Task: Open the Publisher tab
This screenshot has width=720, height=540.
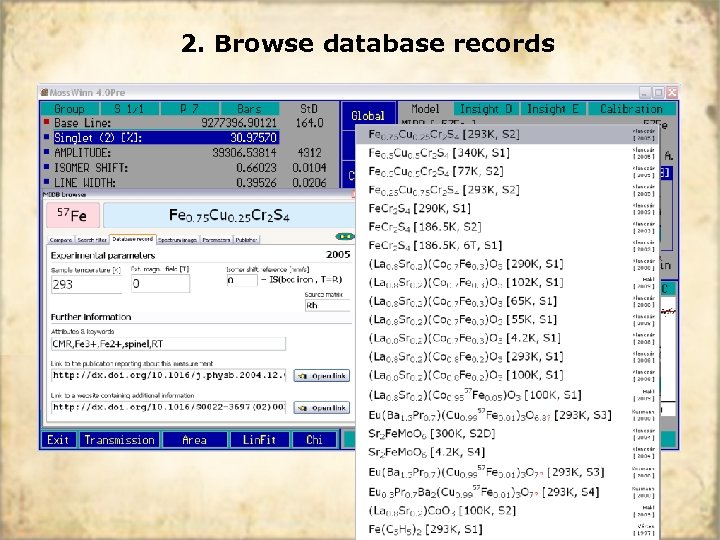Action: click(247, 240)
